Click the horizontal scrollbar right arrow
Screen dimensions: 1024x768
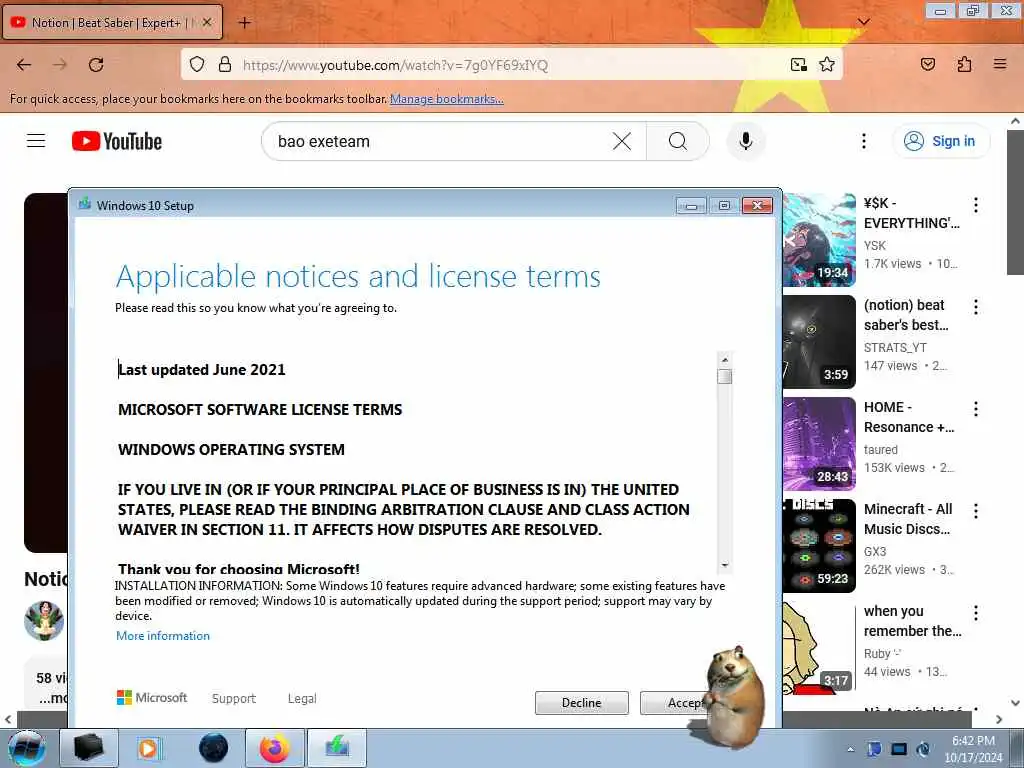[x=999, y=719]
